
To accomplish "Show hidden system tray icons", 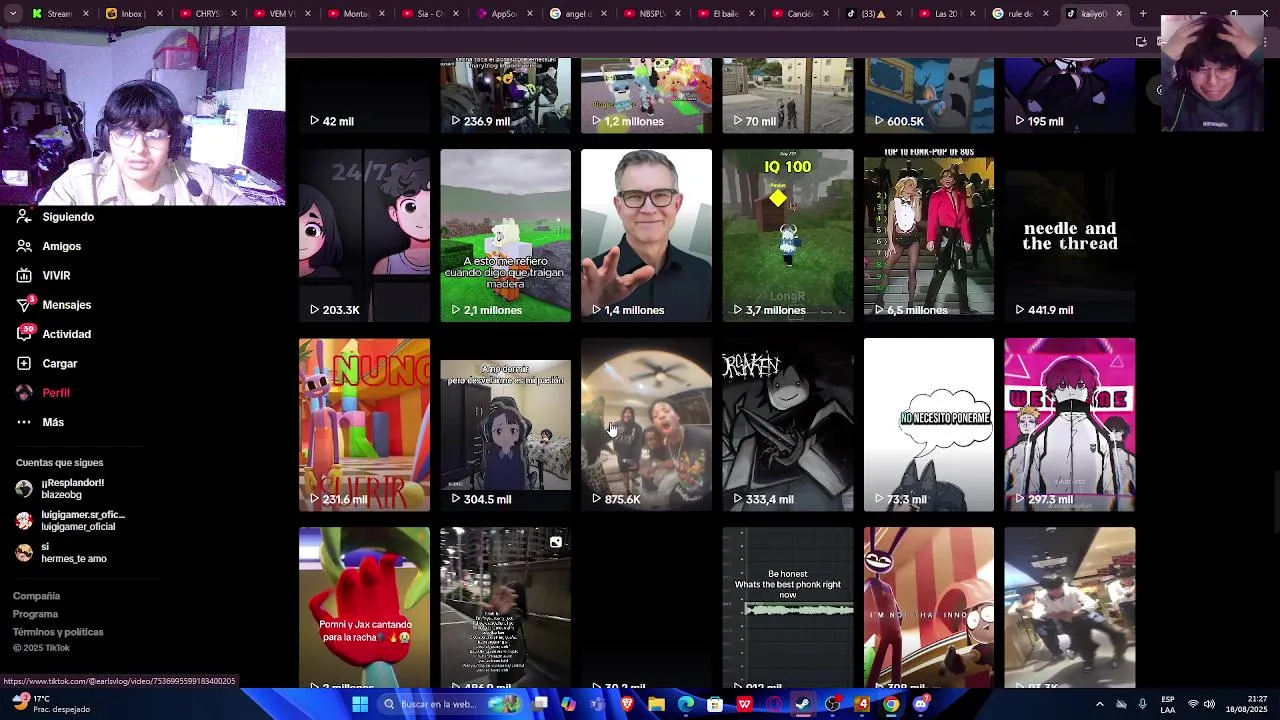I will coord(1099,704).
